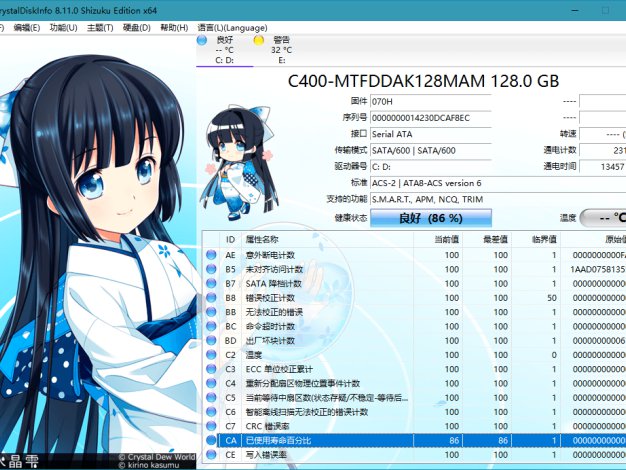
Task: Click status orb for C6 row
Action: [211, 412]
